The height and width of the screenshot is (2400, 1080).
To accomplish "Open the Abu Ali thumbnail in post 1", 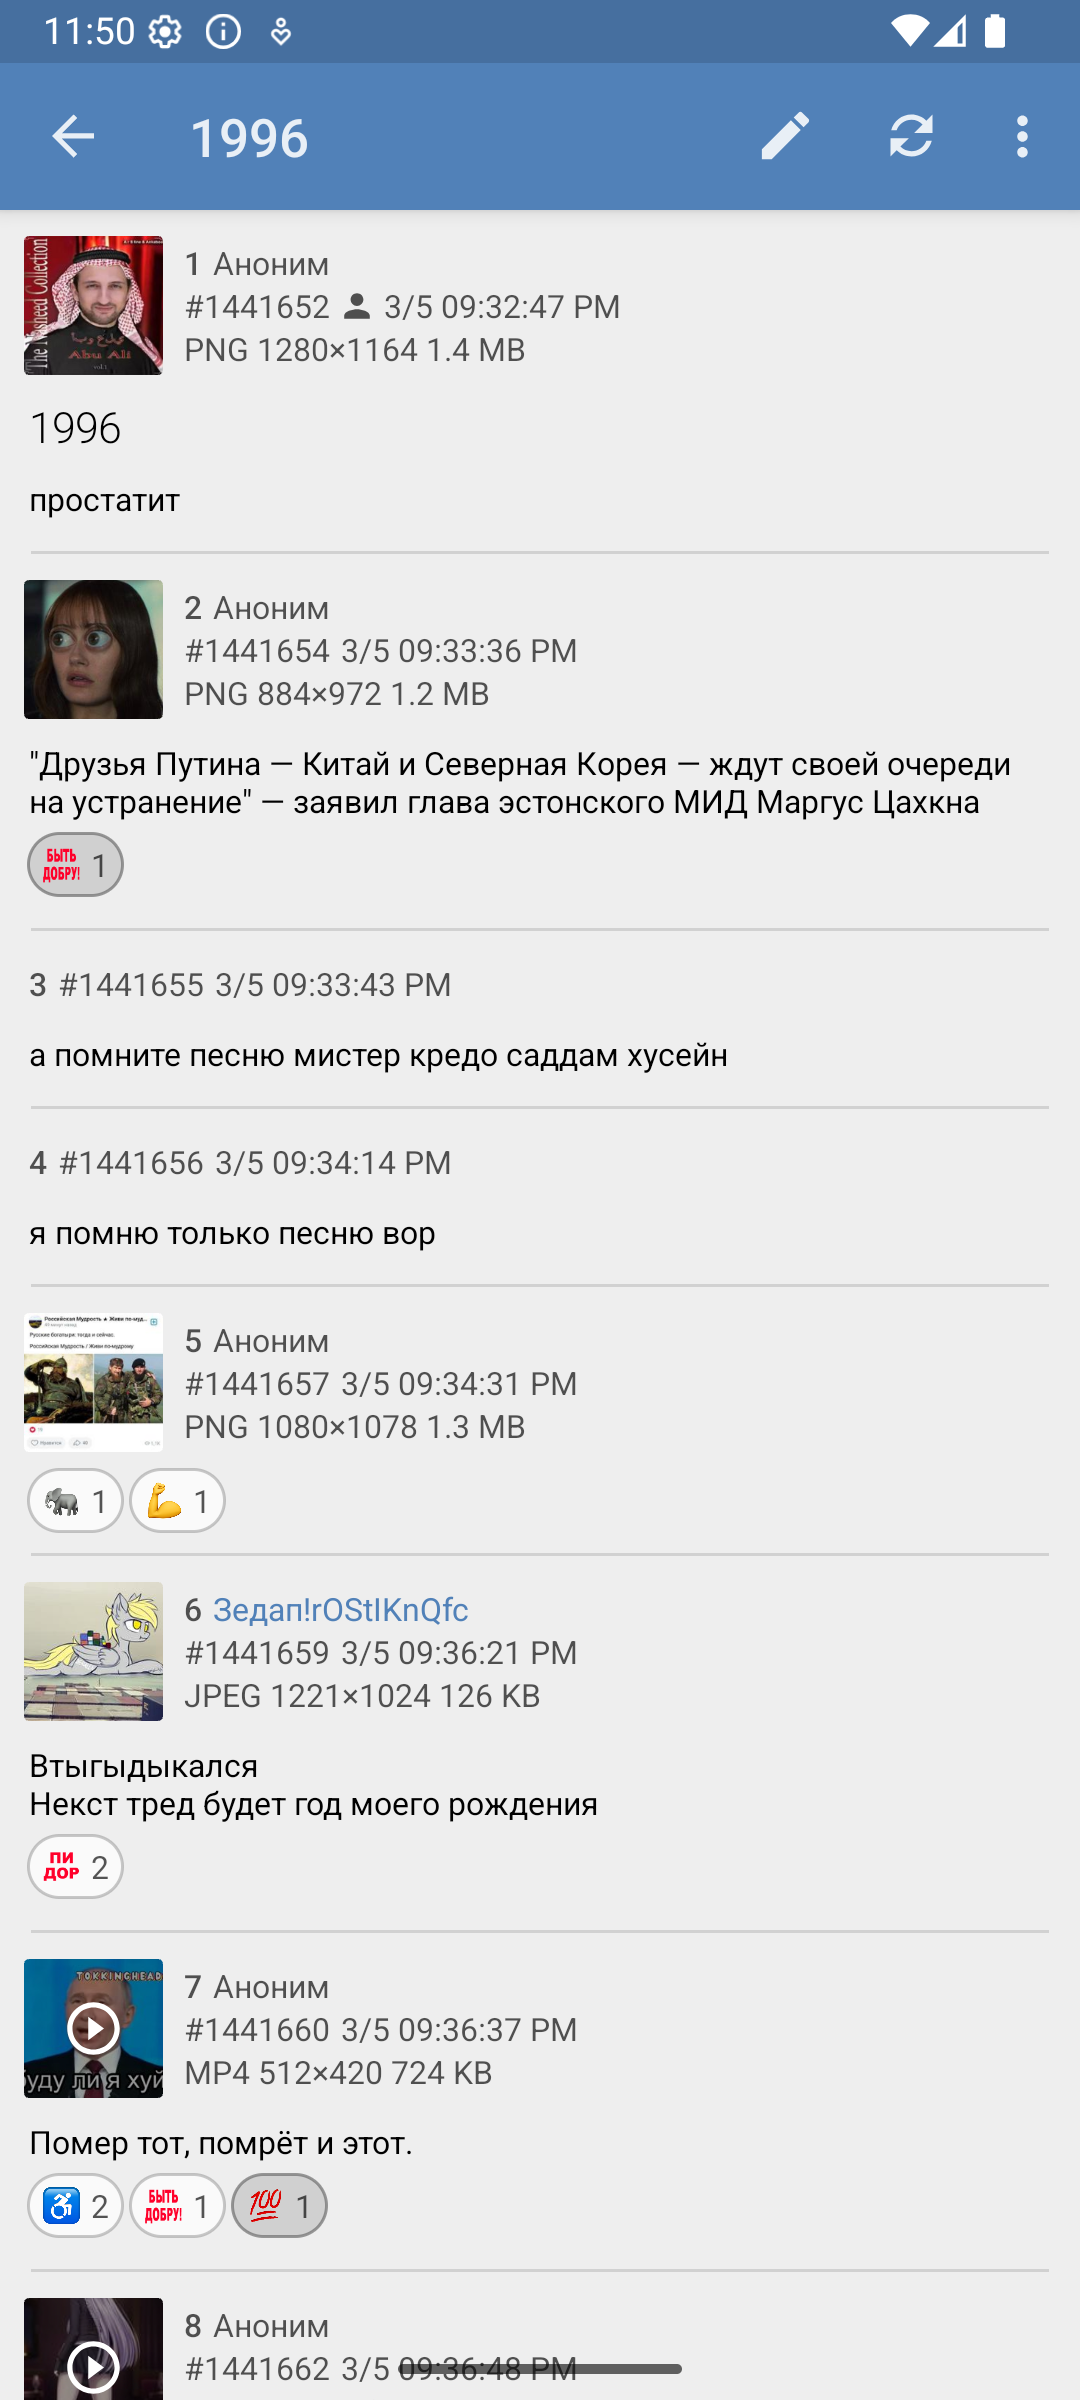I will (x=93, y=305).
